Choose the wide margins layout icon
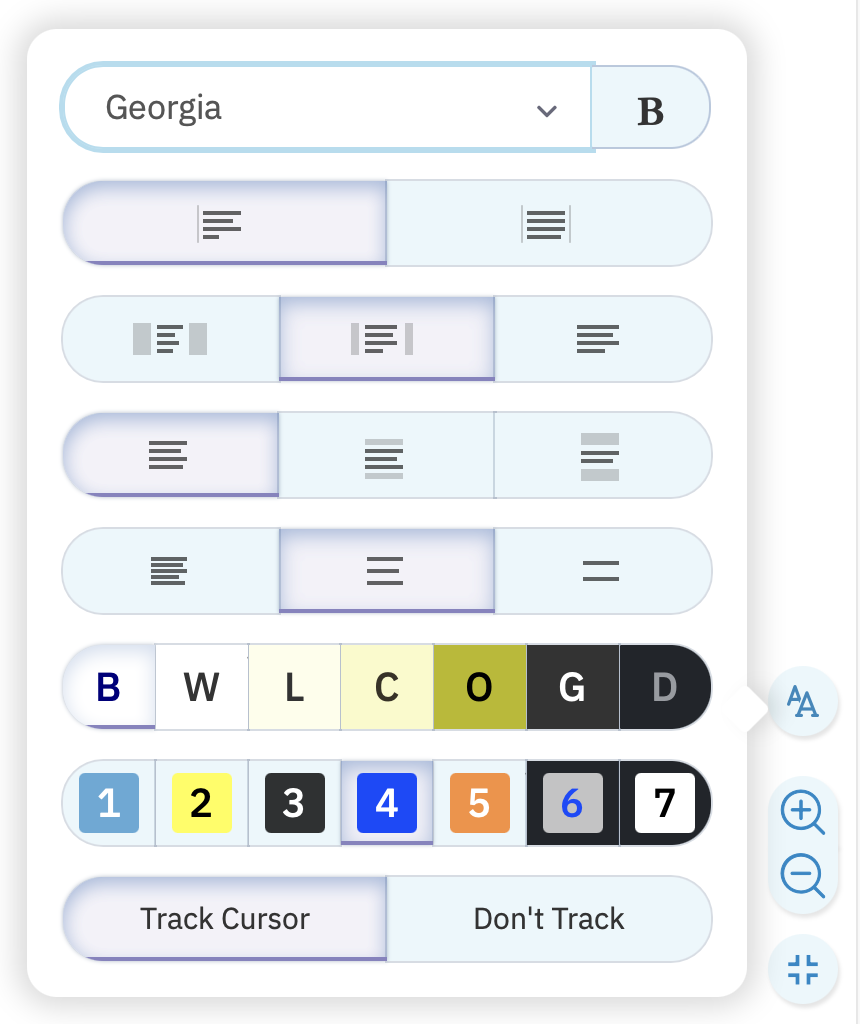This screenshot has width=860, height=1024. (170, 339)
